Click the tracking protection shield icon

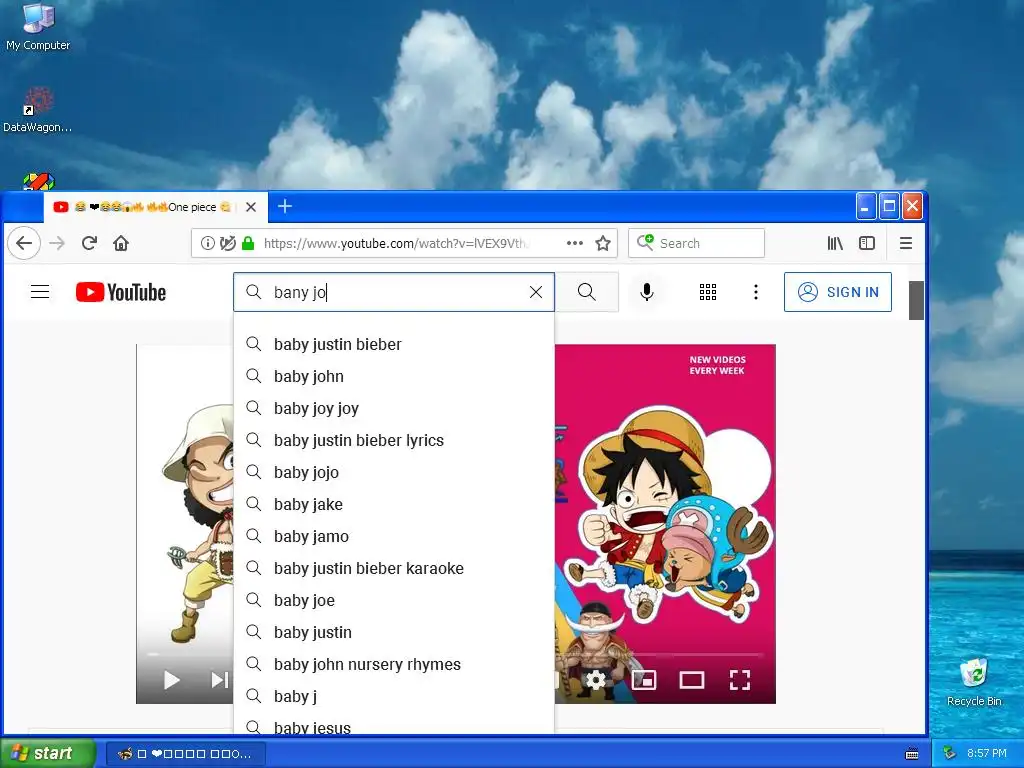pyautogui.click(x=227, y=244)
